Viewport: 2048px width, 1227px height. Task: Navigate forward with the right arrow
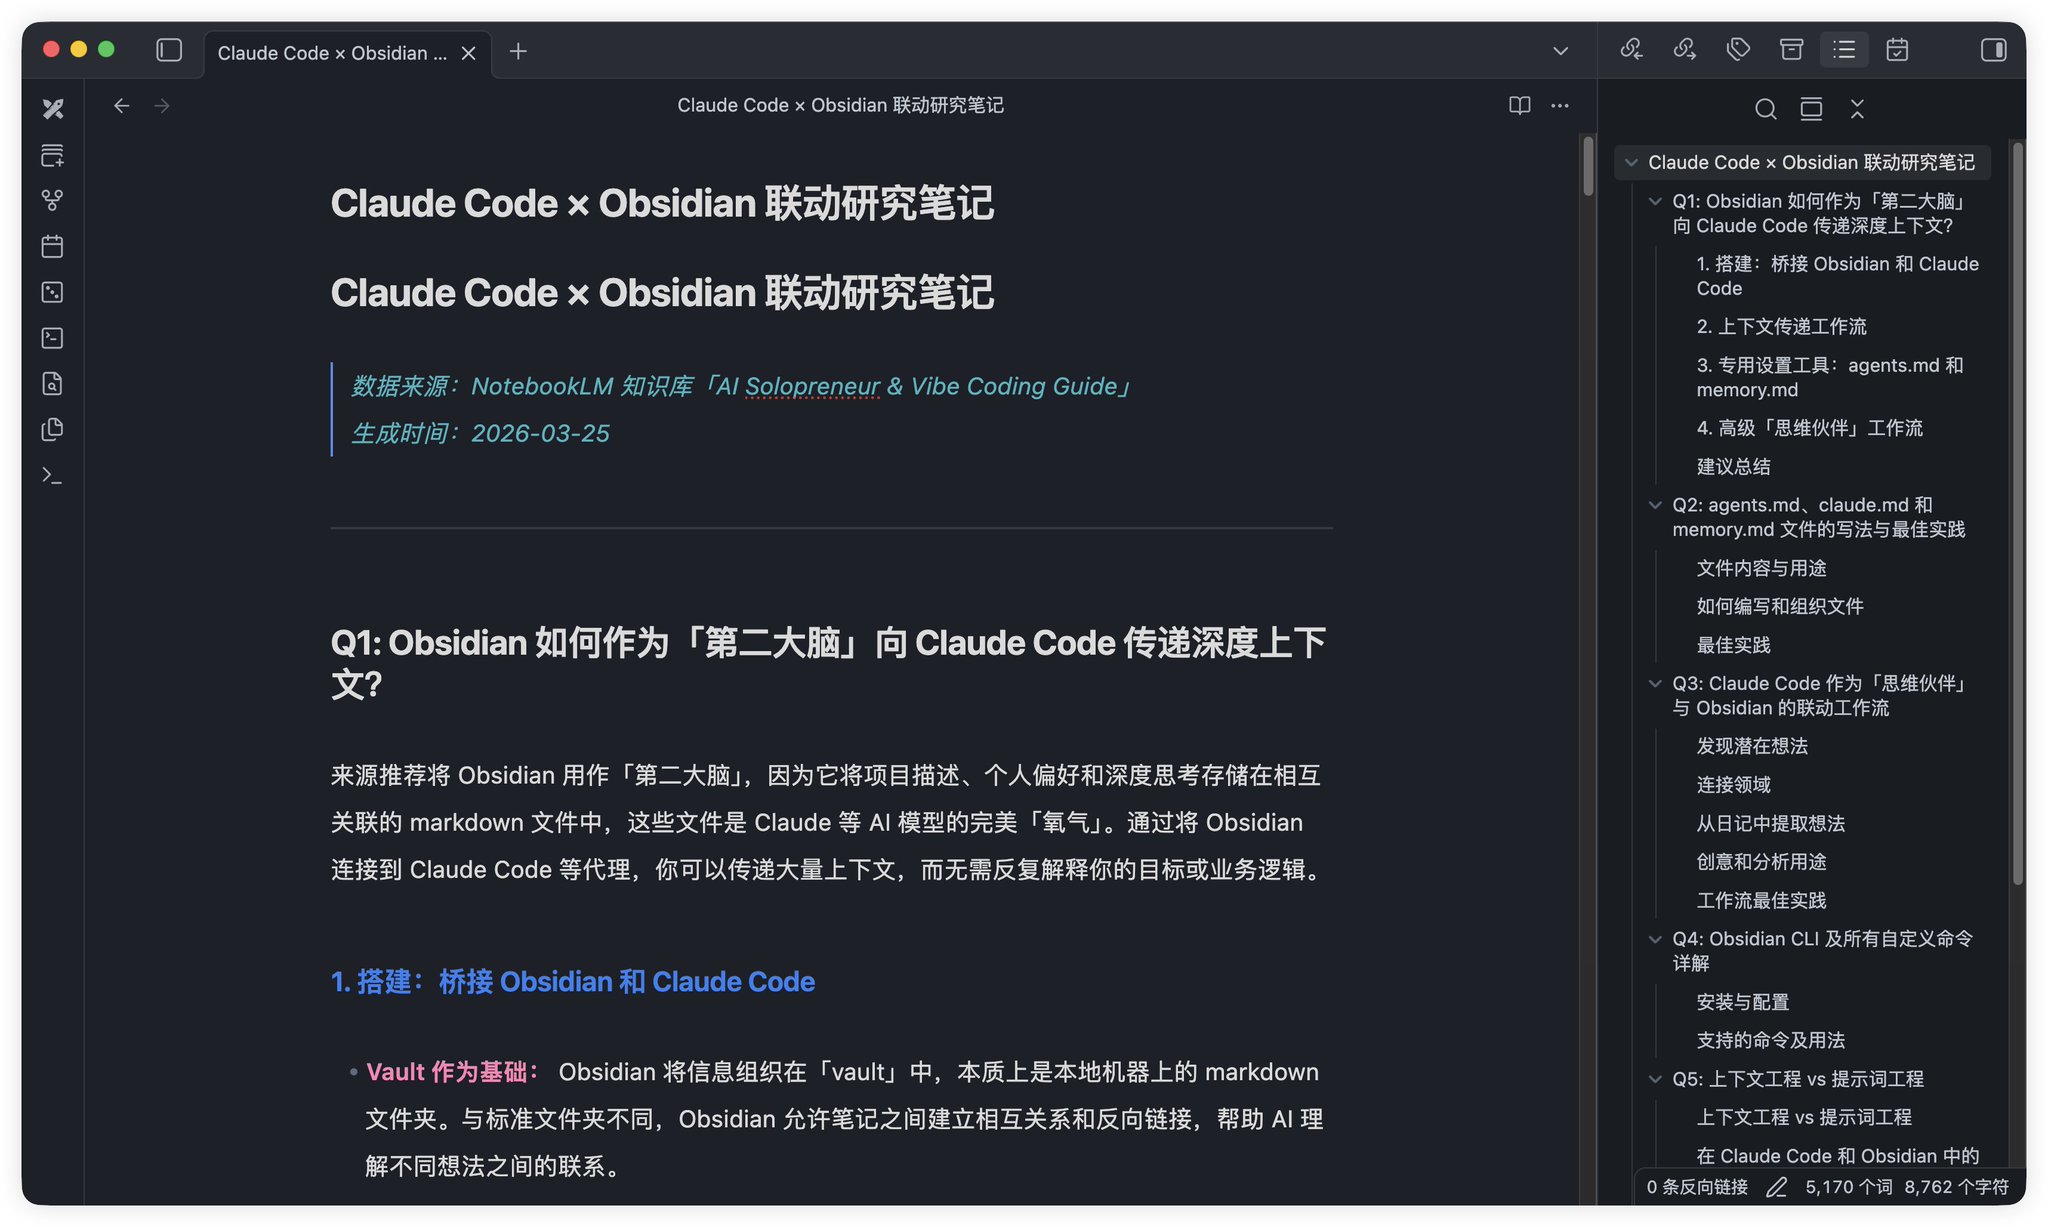(x=162, y=105)
